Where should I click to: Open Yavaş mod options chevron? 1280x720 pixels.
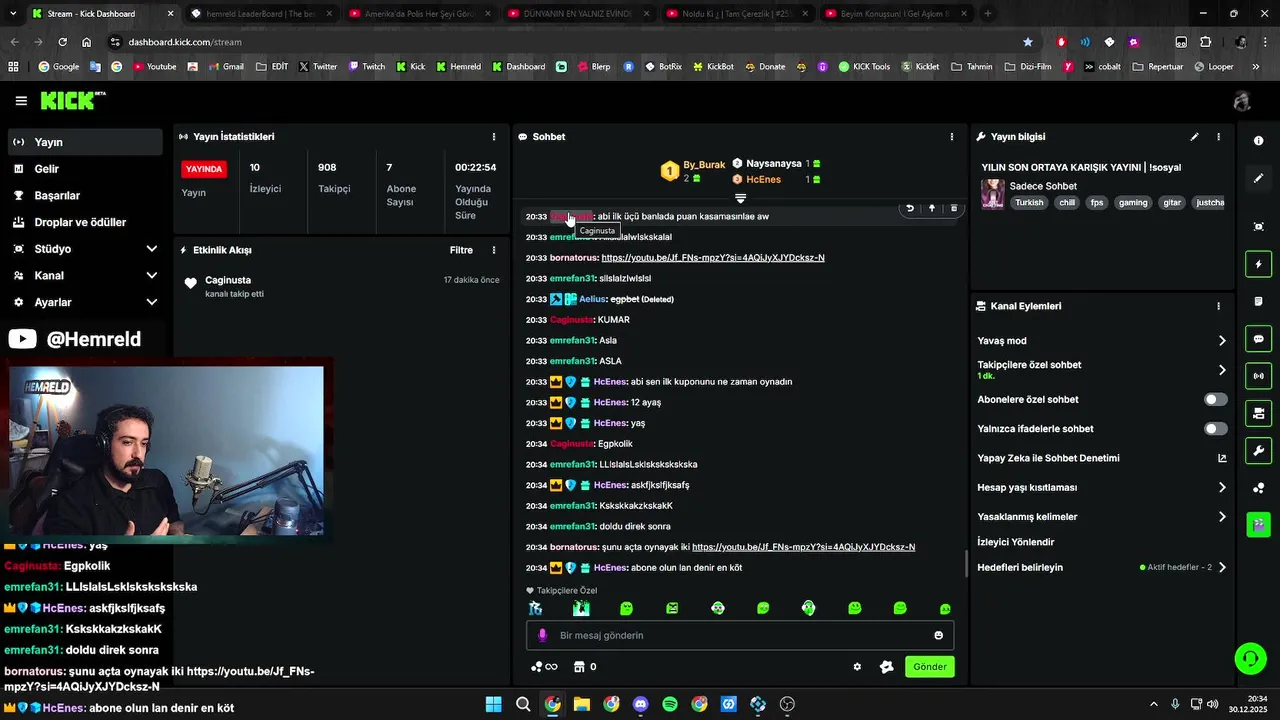click(1221, 341)
